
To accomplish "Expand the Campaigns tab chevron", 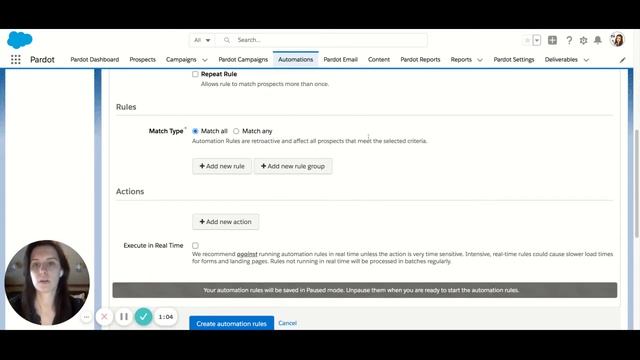I will point(205,60).
